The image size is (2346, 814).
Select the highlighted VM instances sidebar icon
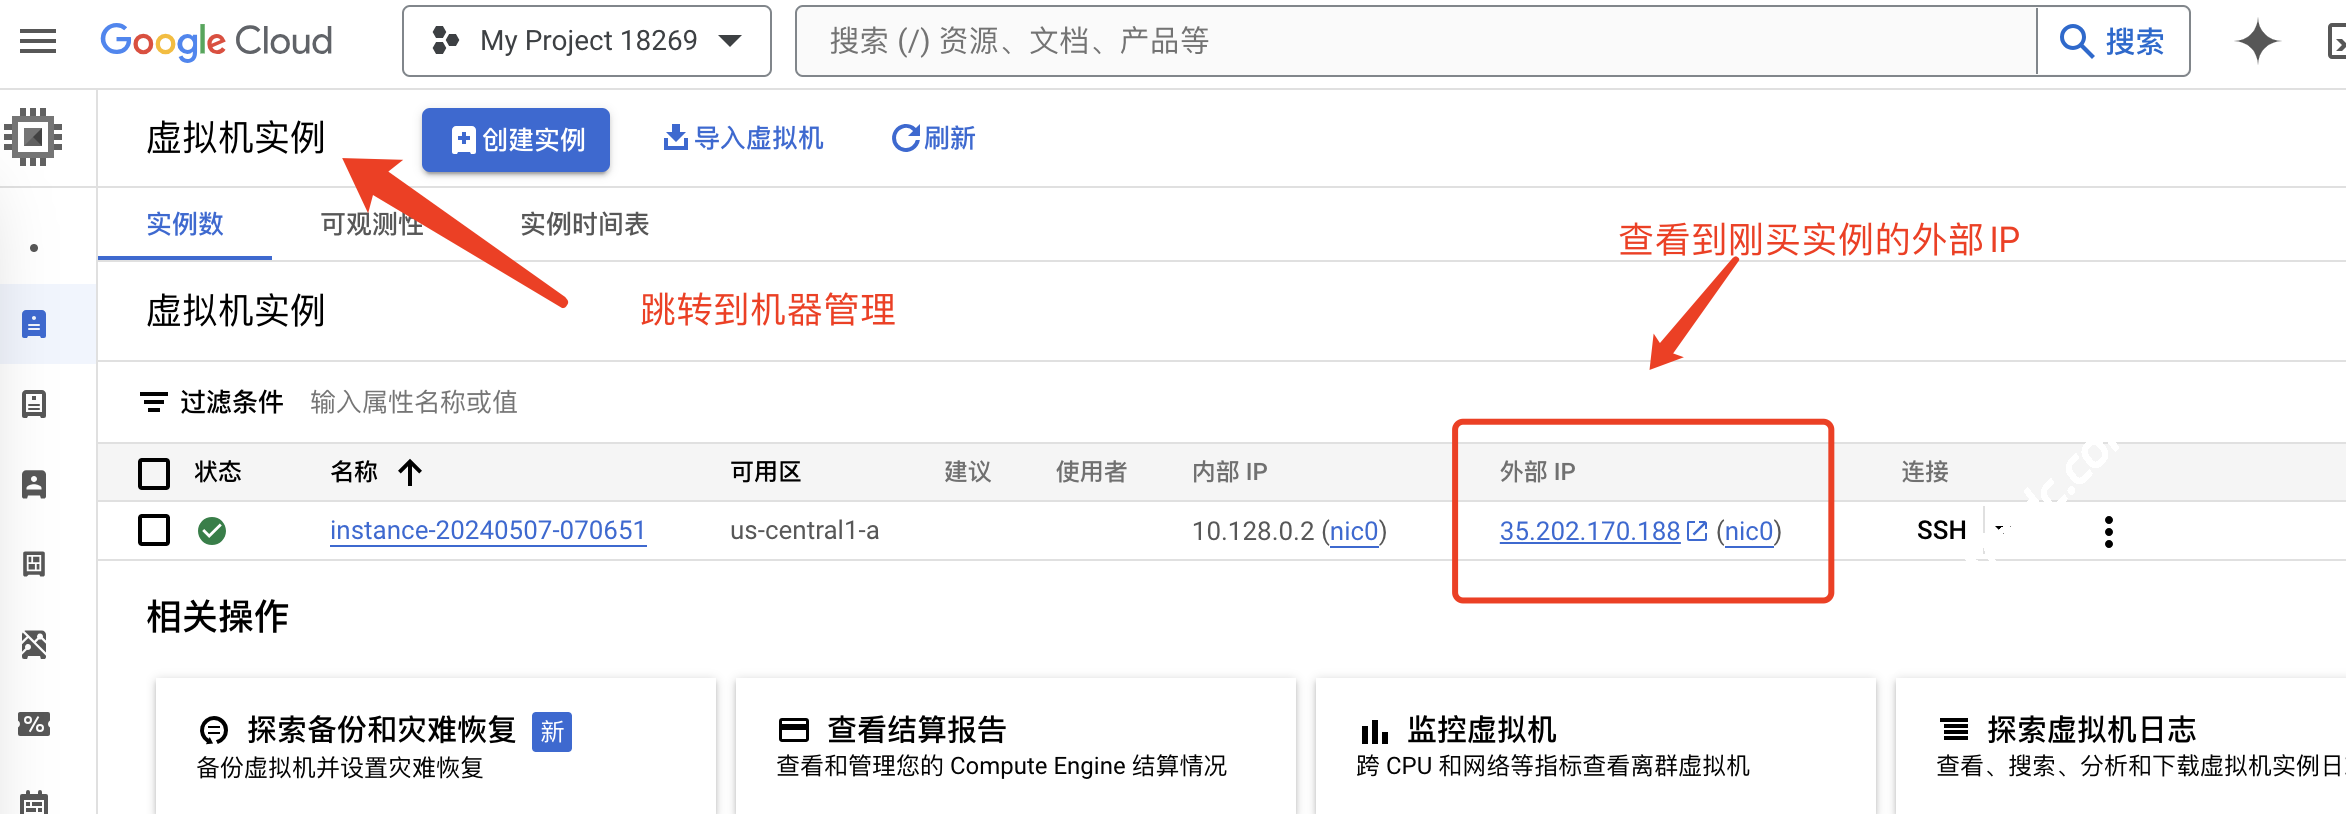coord(34,324)
